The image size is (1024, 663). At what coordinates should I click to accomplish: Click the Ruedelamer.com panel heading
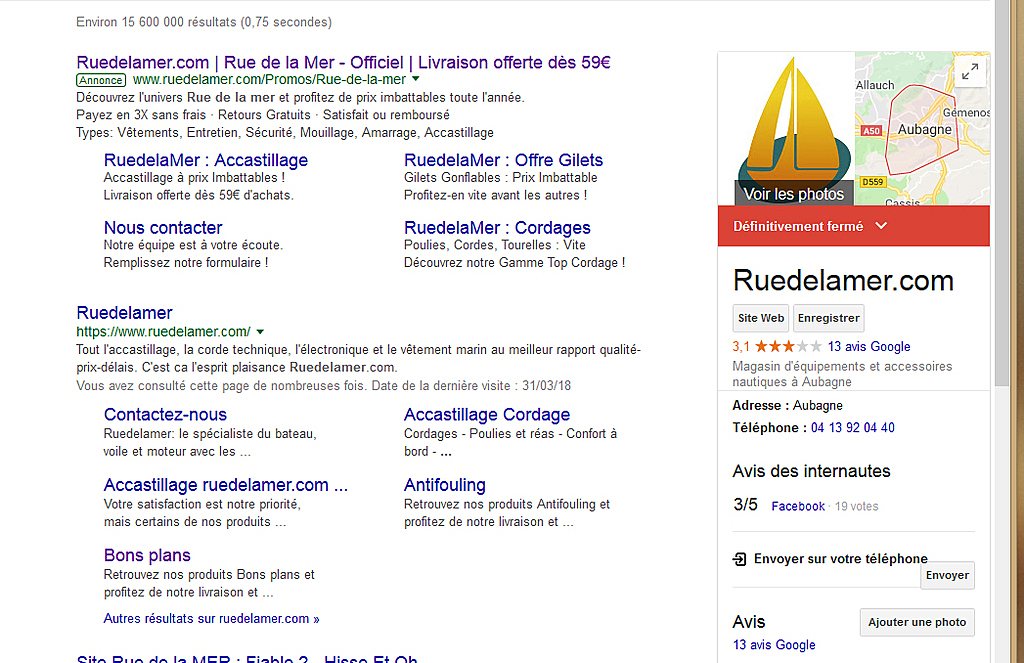(x=843, y=281)
